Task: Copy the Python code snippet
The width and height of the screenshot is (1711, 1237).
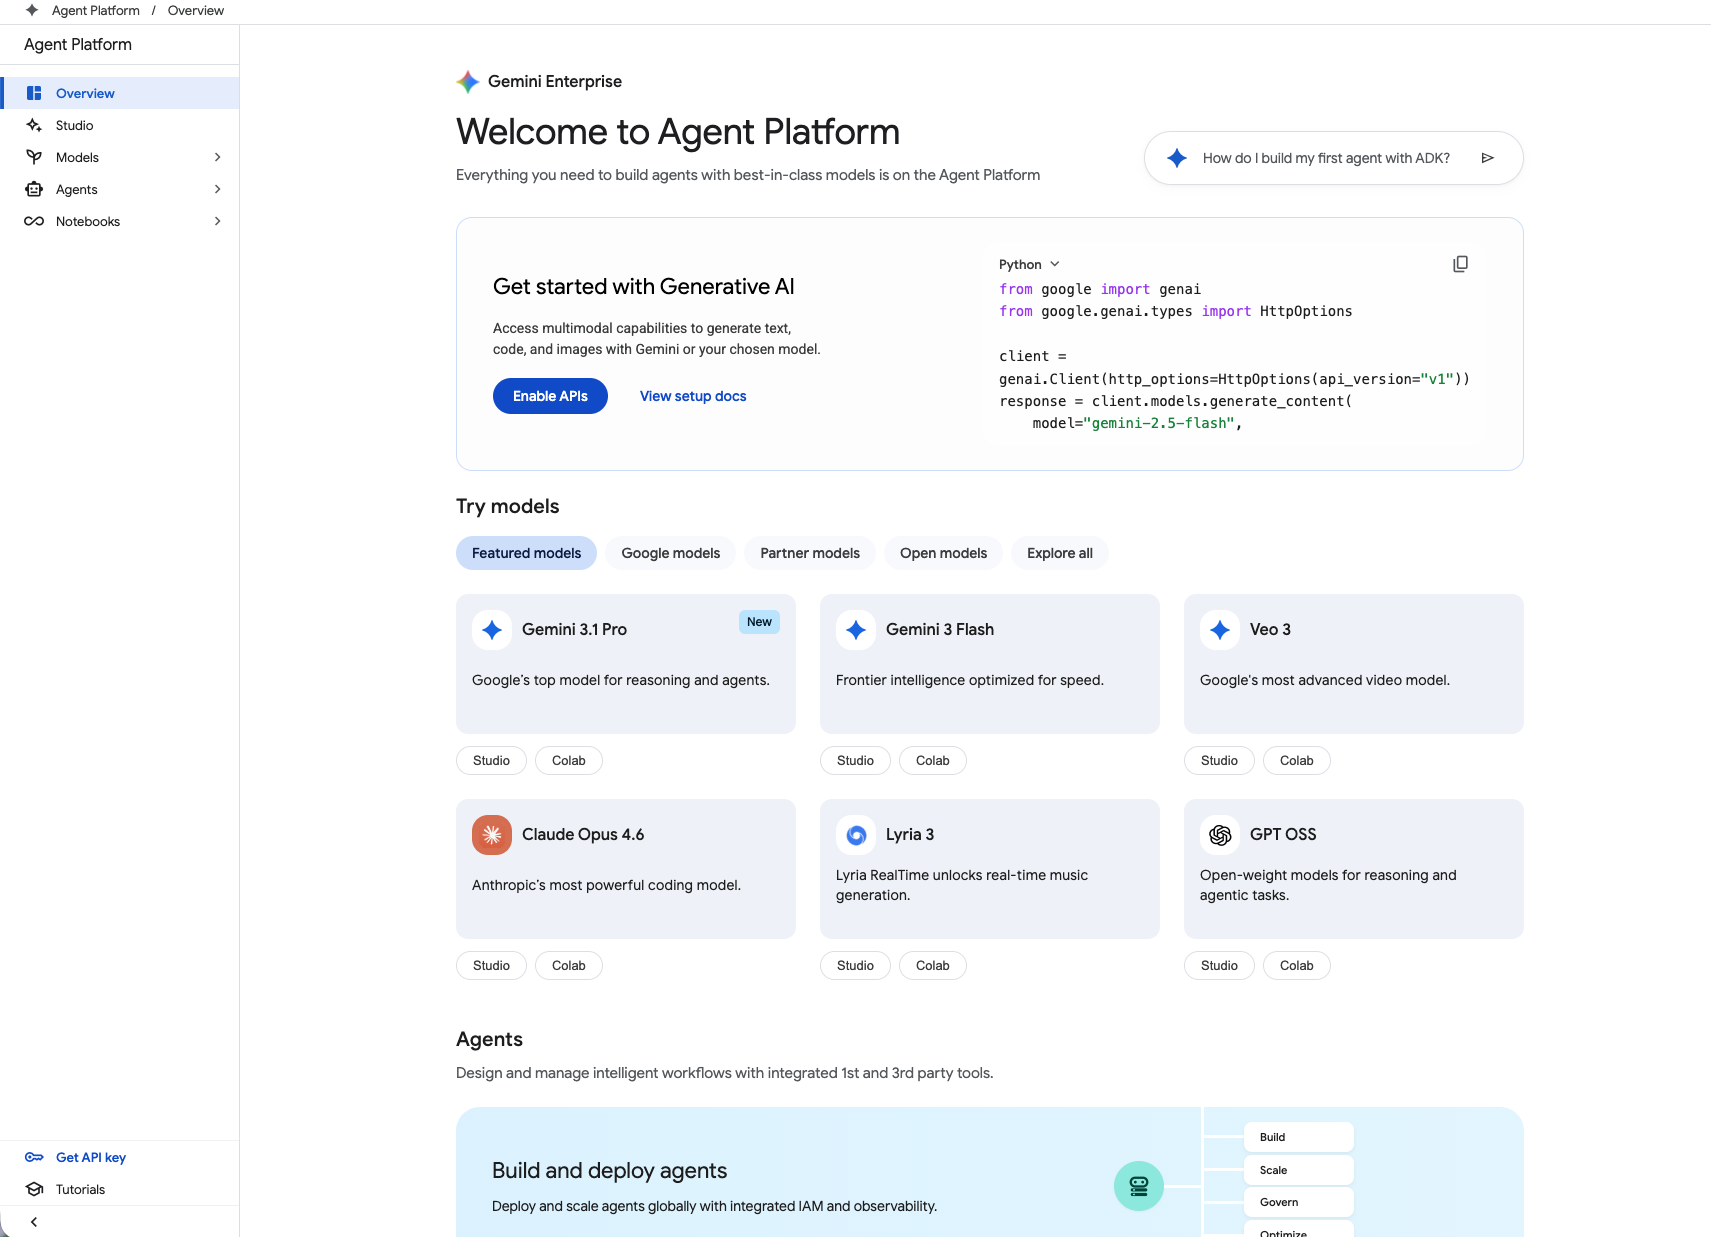Action: 1461,263
